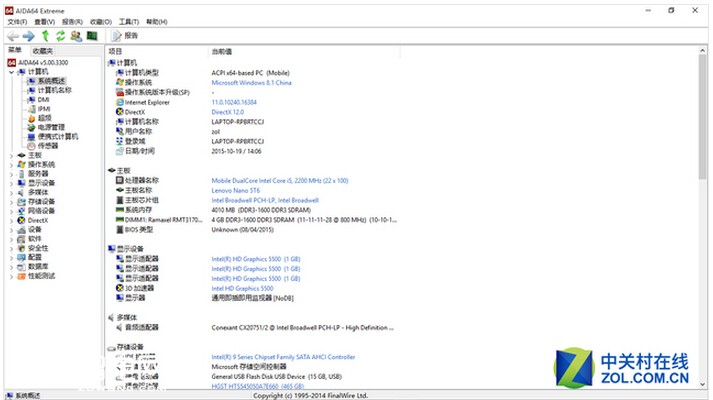Click the 日期/时间 row icon

point(120,151)
